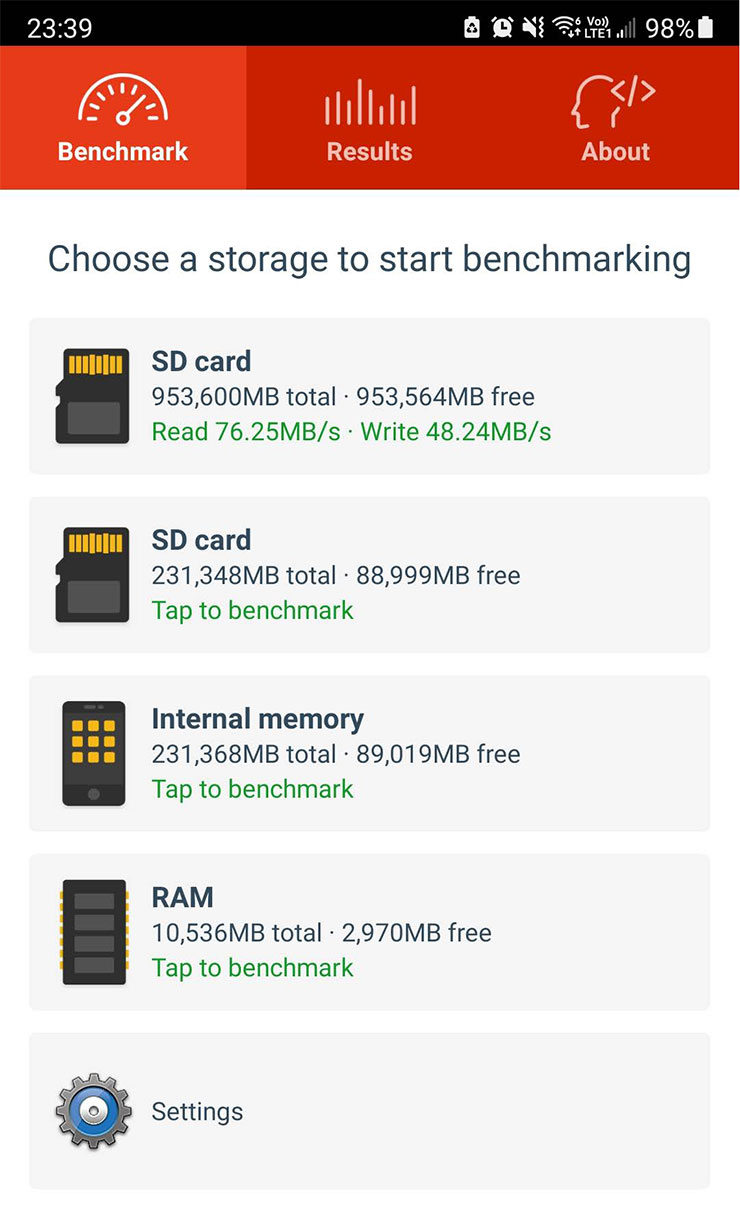Open the Settings label
The image size is (740, 1227).
click(x=197, y=1112)
